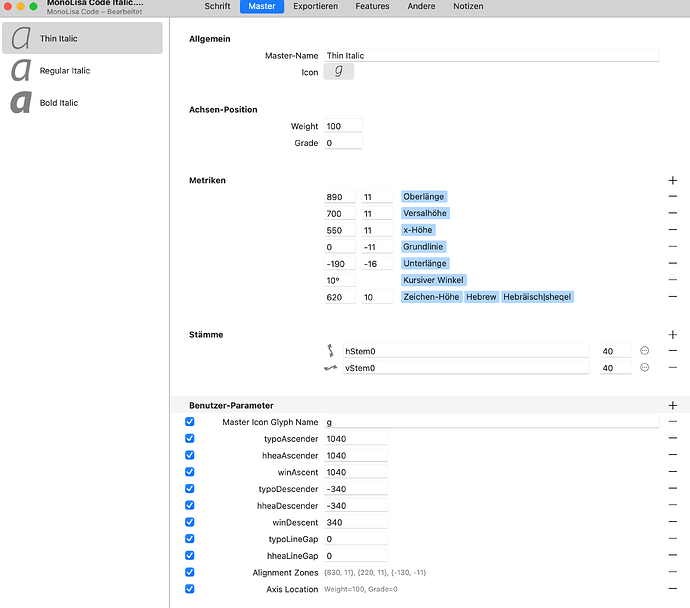This screenshot has height=608, width=690.
Task: Remove the Grundlinie metric row
Action: (672, 246)
